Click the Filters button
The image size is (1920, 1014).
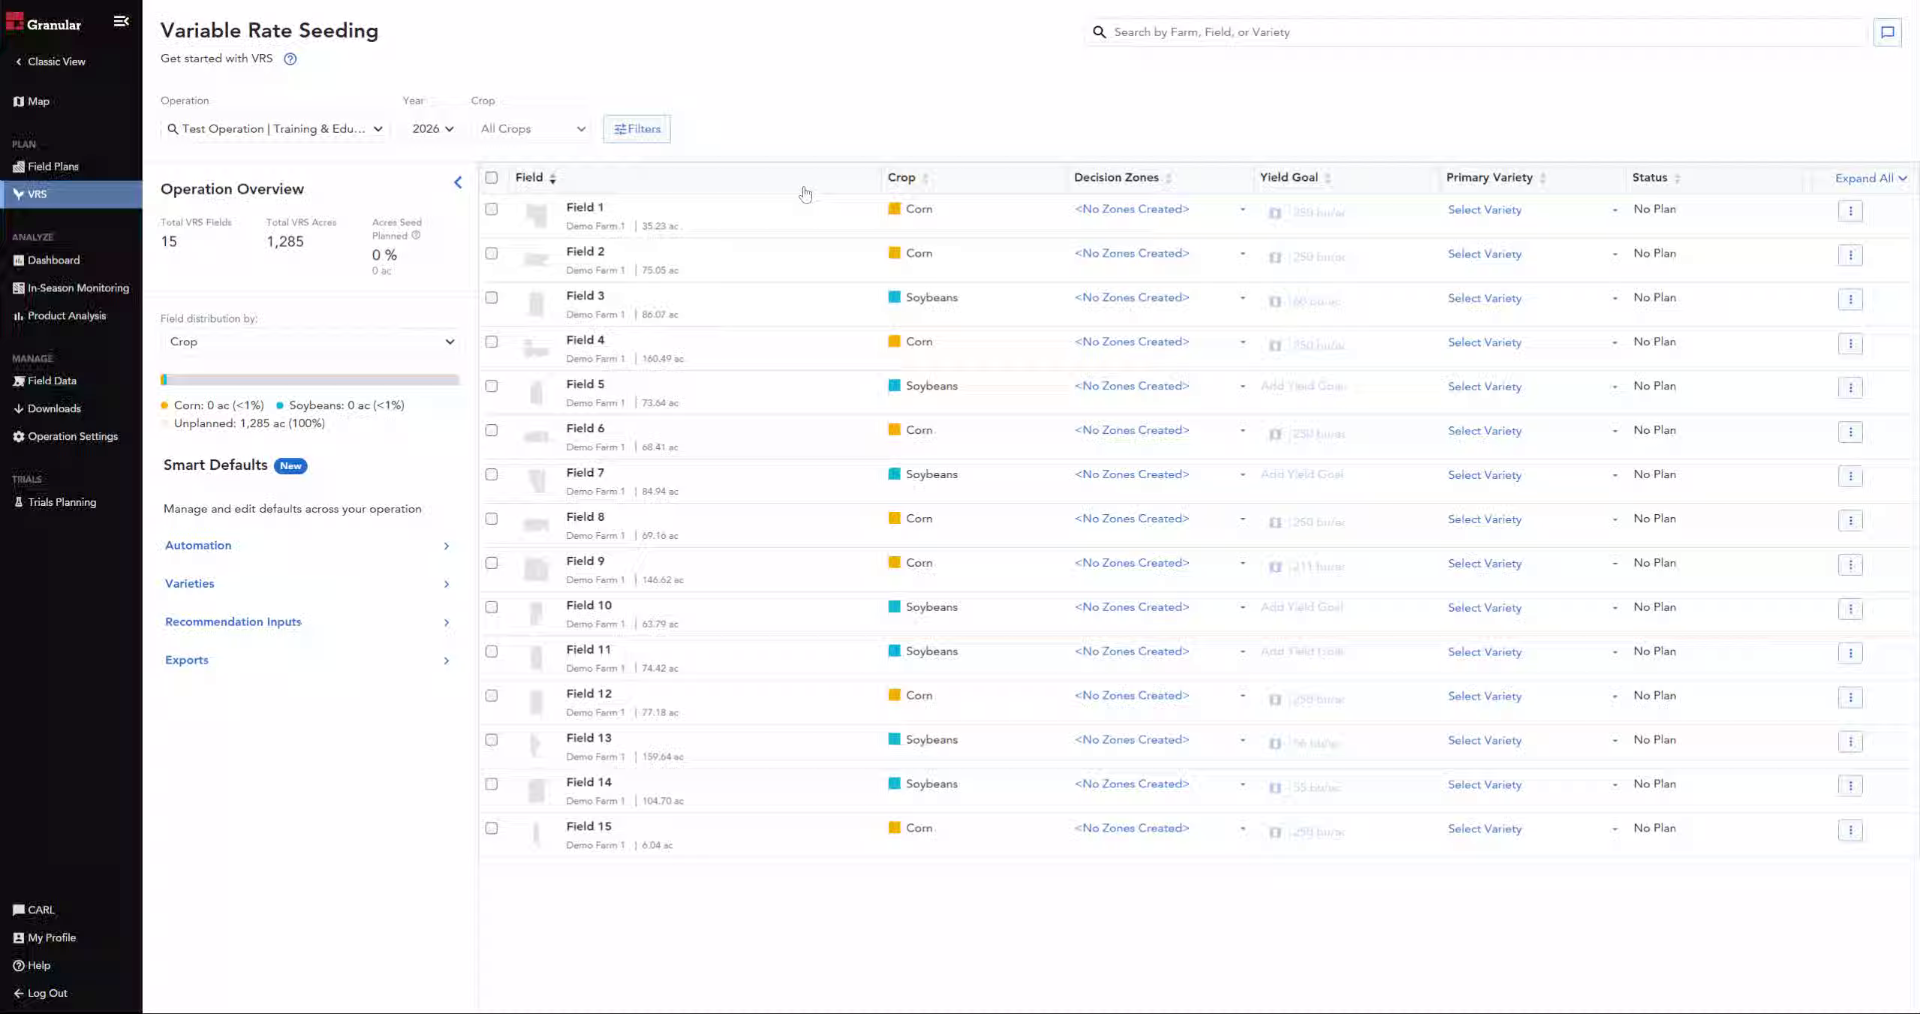pos(637,129)
